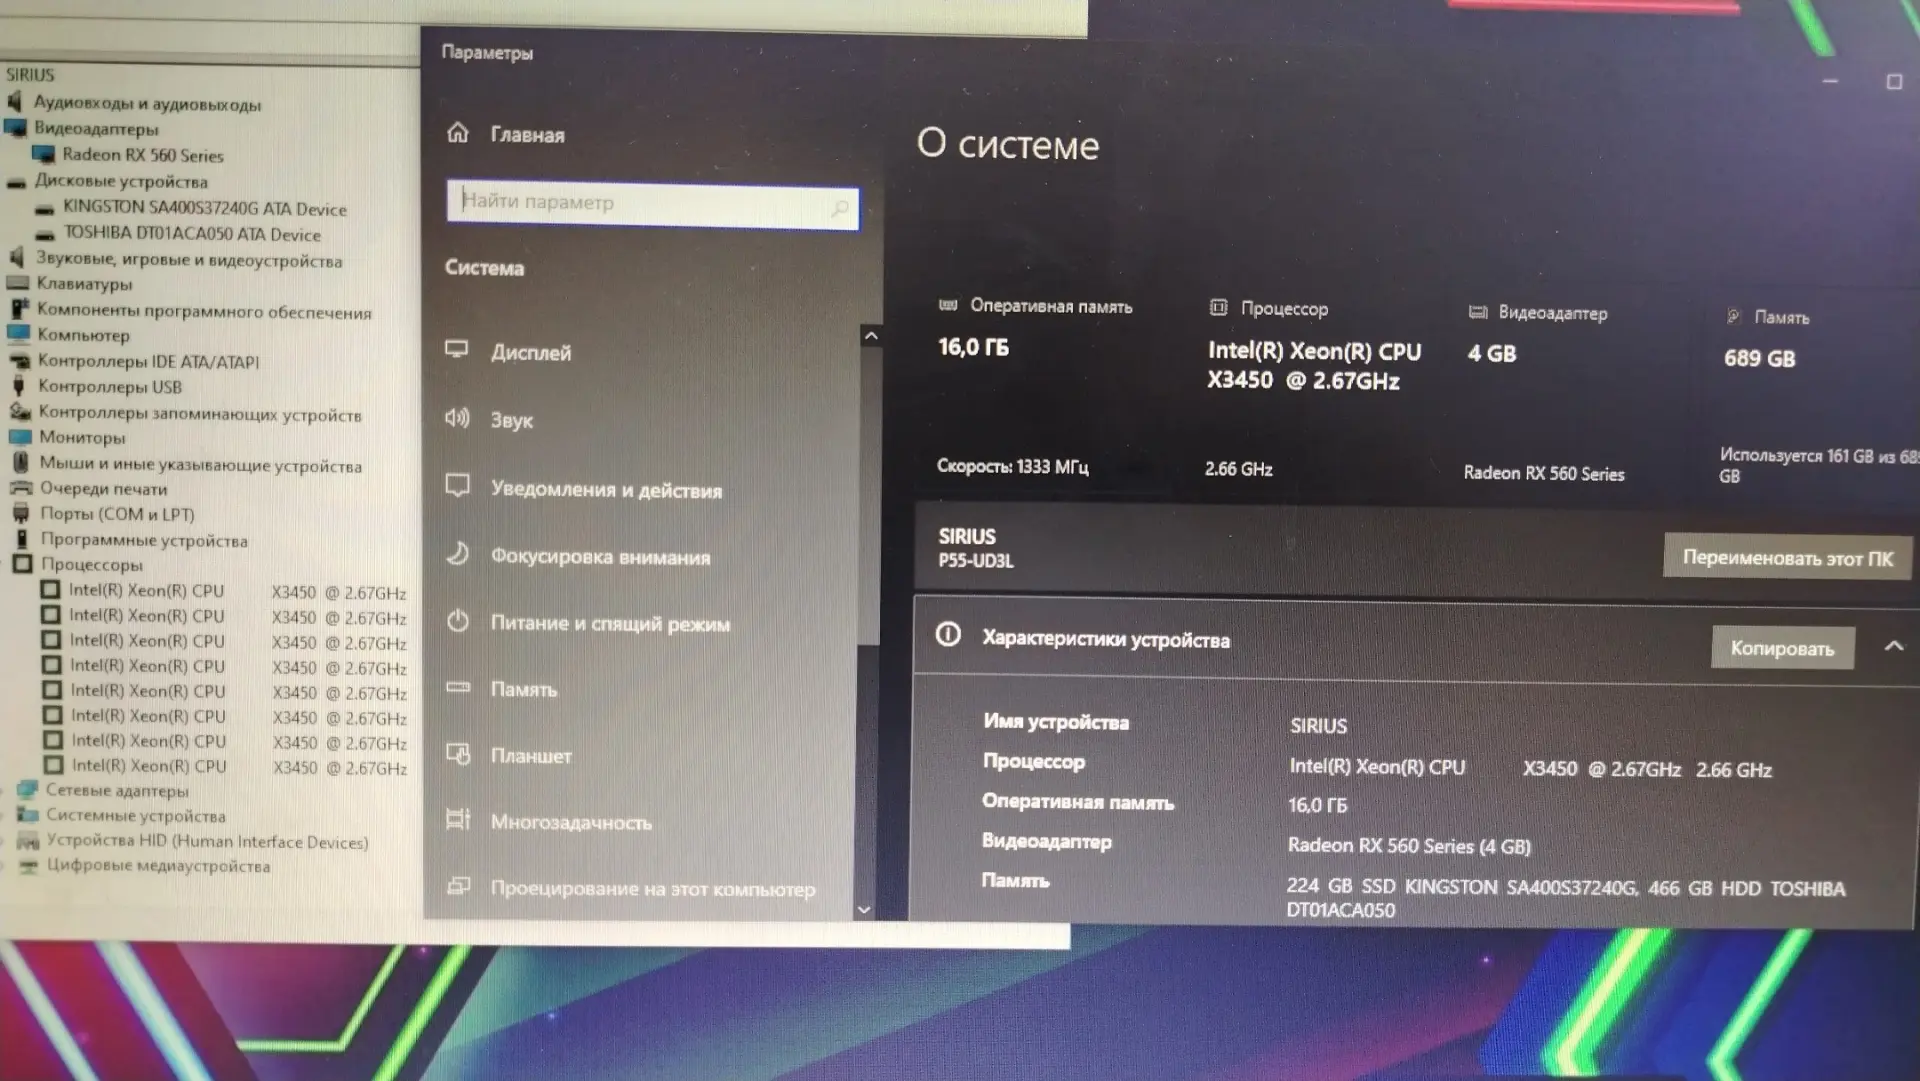The height and width of the screenshot is (1081, 1920).
Task: Open the Память settings page
Action: click(523, 689)
